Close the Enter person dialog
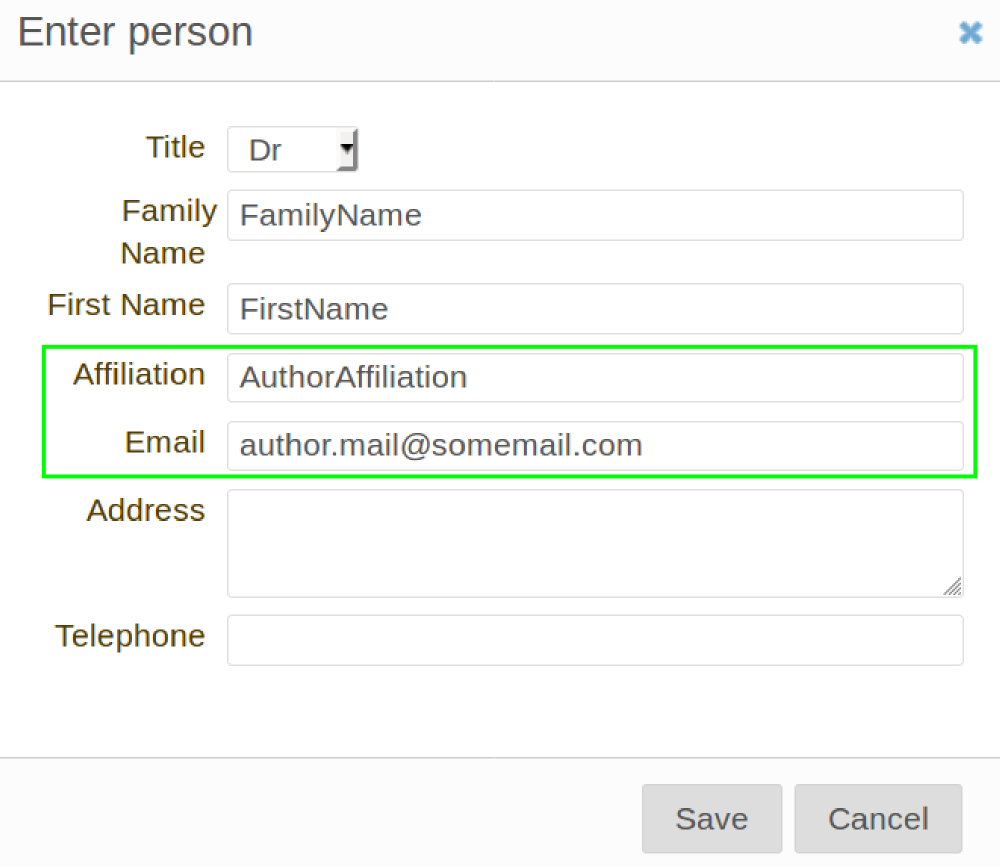The height and width of the screenshot is (867, 1000). pos(970,33)
